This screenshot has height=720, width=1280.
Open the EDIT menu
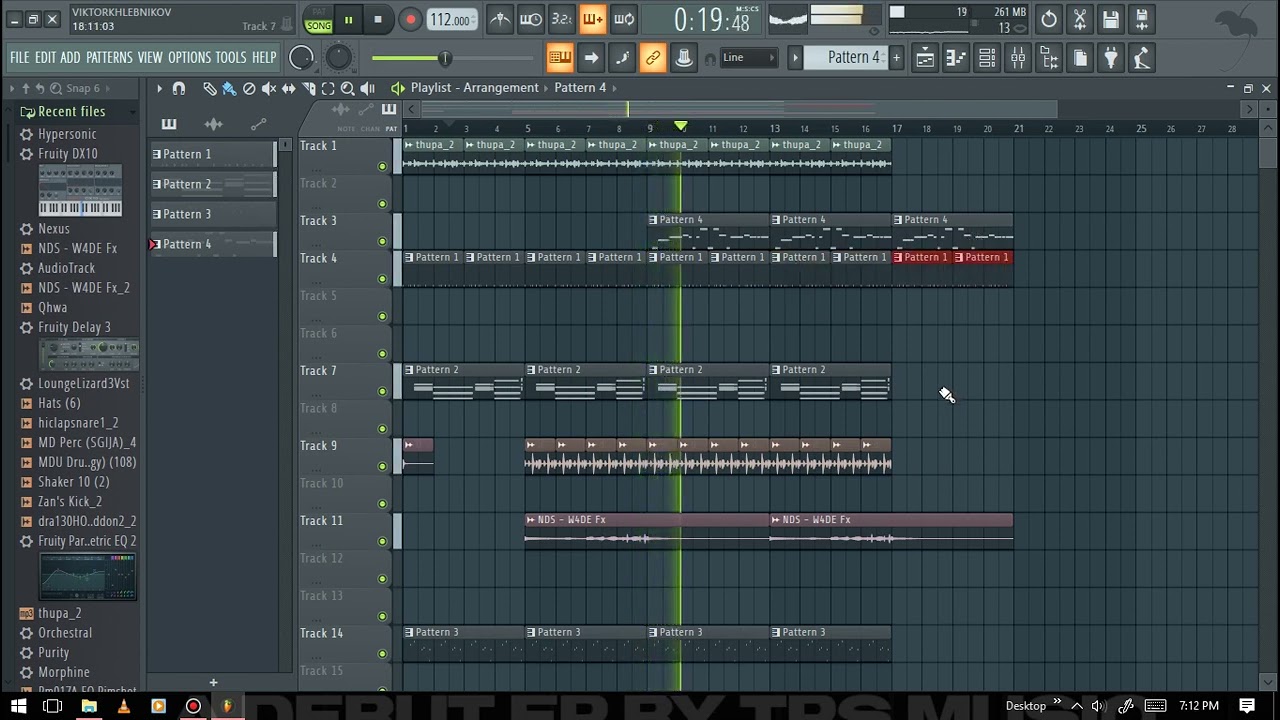coord(45,58)
